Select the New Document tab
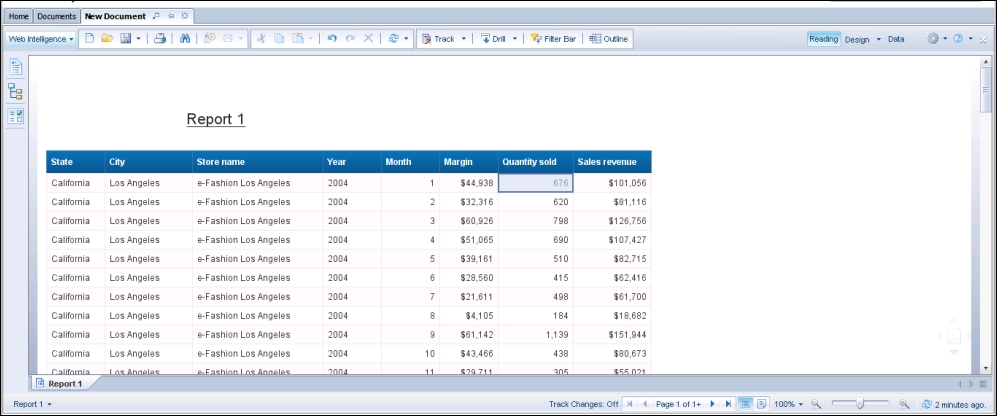Image resolution: width=997 pixels, height=416 pixels. pyautogui.click(x=115, y=17)
